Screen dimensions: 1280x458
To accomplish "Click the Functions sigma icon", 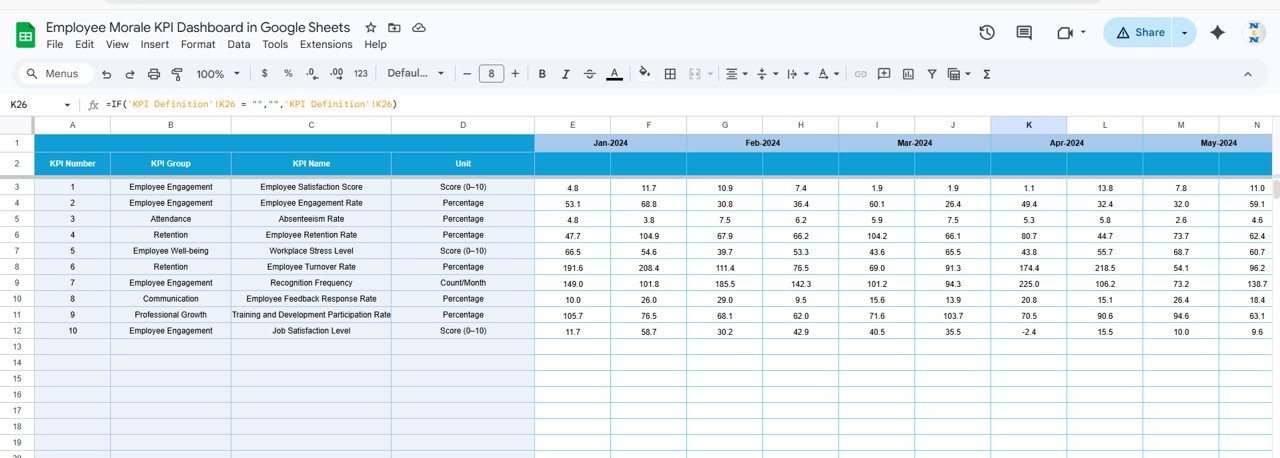I will (x=987, y=74).
